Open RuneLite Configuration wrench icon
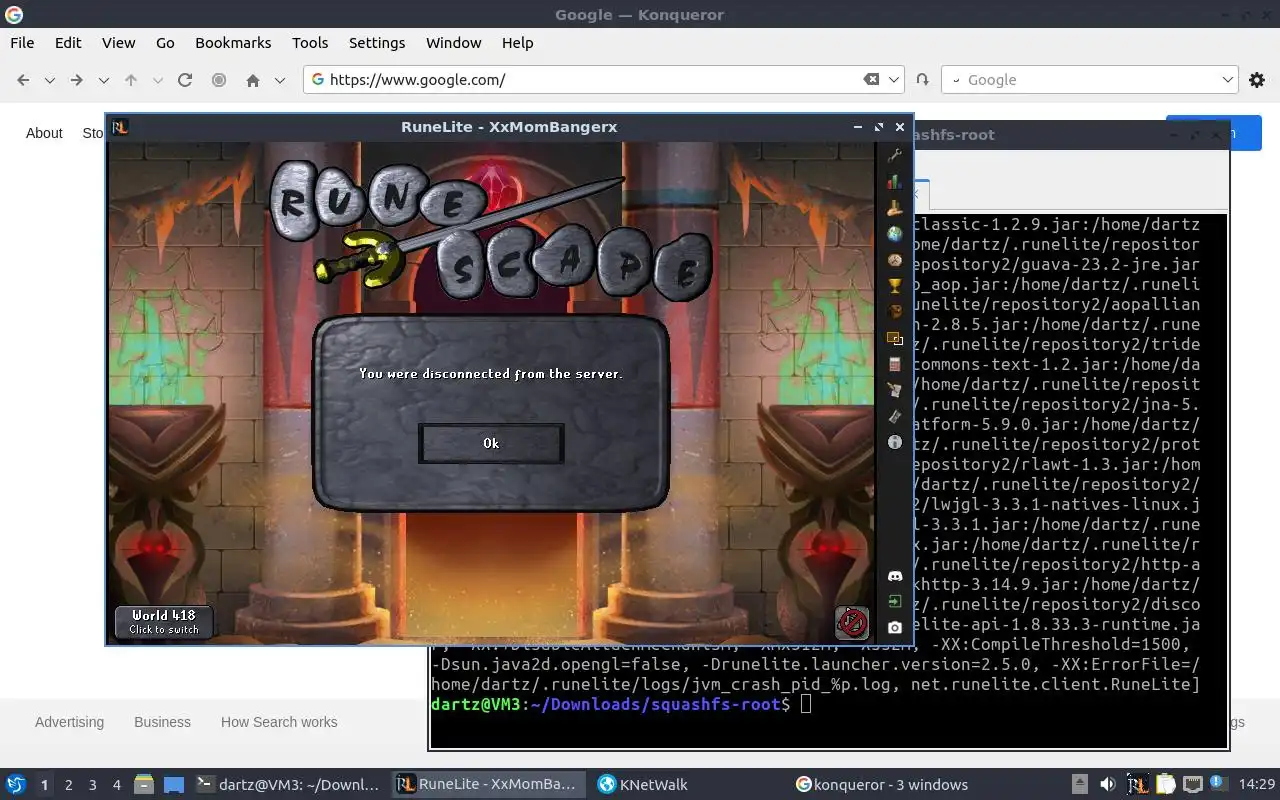The height and width of the screenshot is (800, 1280). tap(894, 155)
